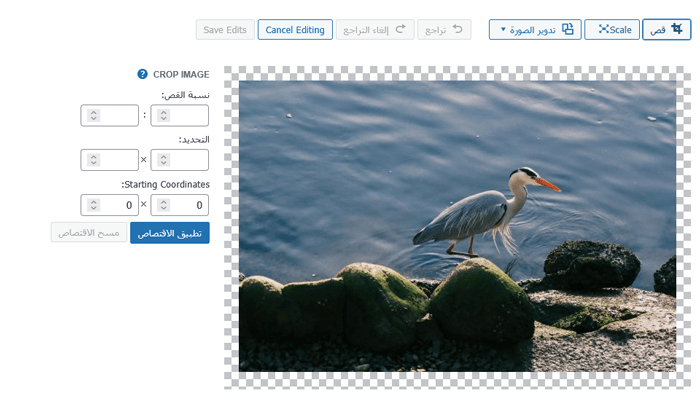The image size is (700, 408).
Task: Click the undo button (تراجع)
Action: pyautogui.click(x=444, y=30)
